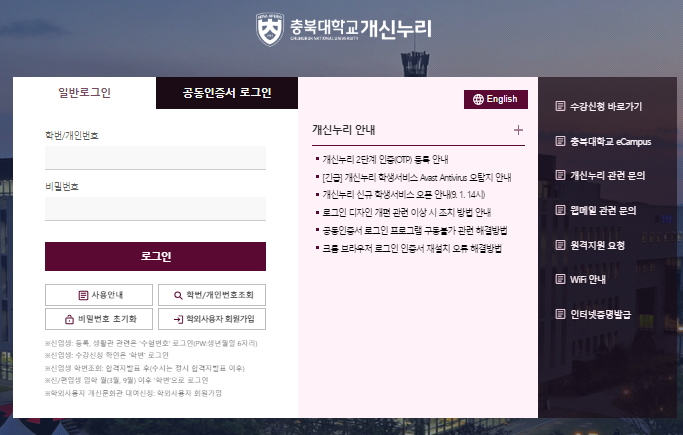Click the document icon beside 웹메일 관련 문의

click(x=560, y=210)
